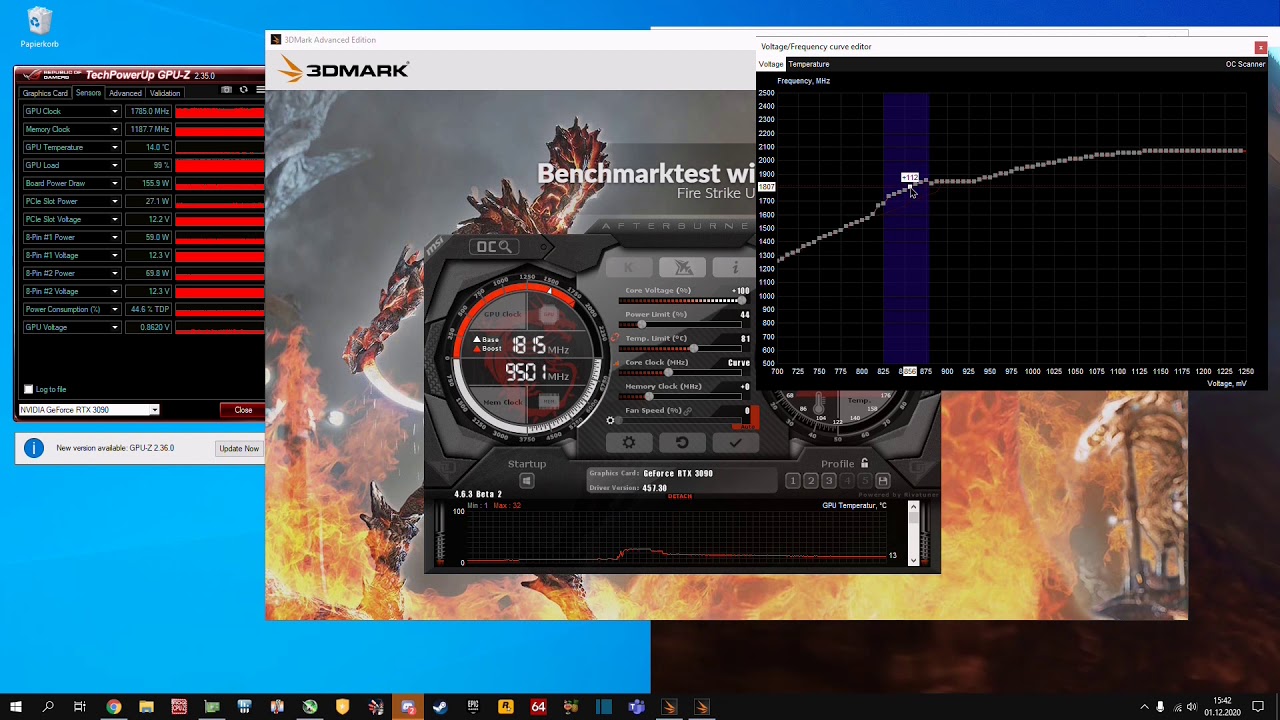Open Google Chrome from the taskbar
1280x720 pixels.
coord(113,707)
